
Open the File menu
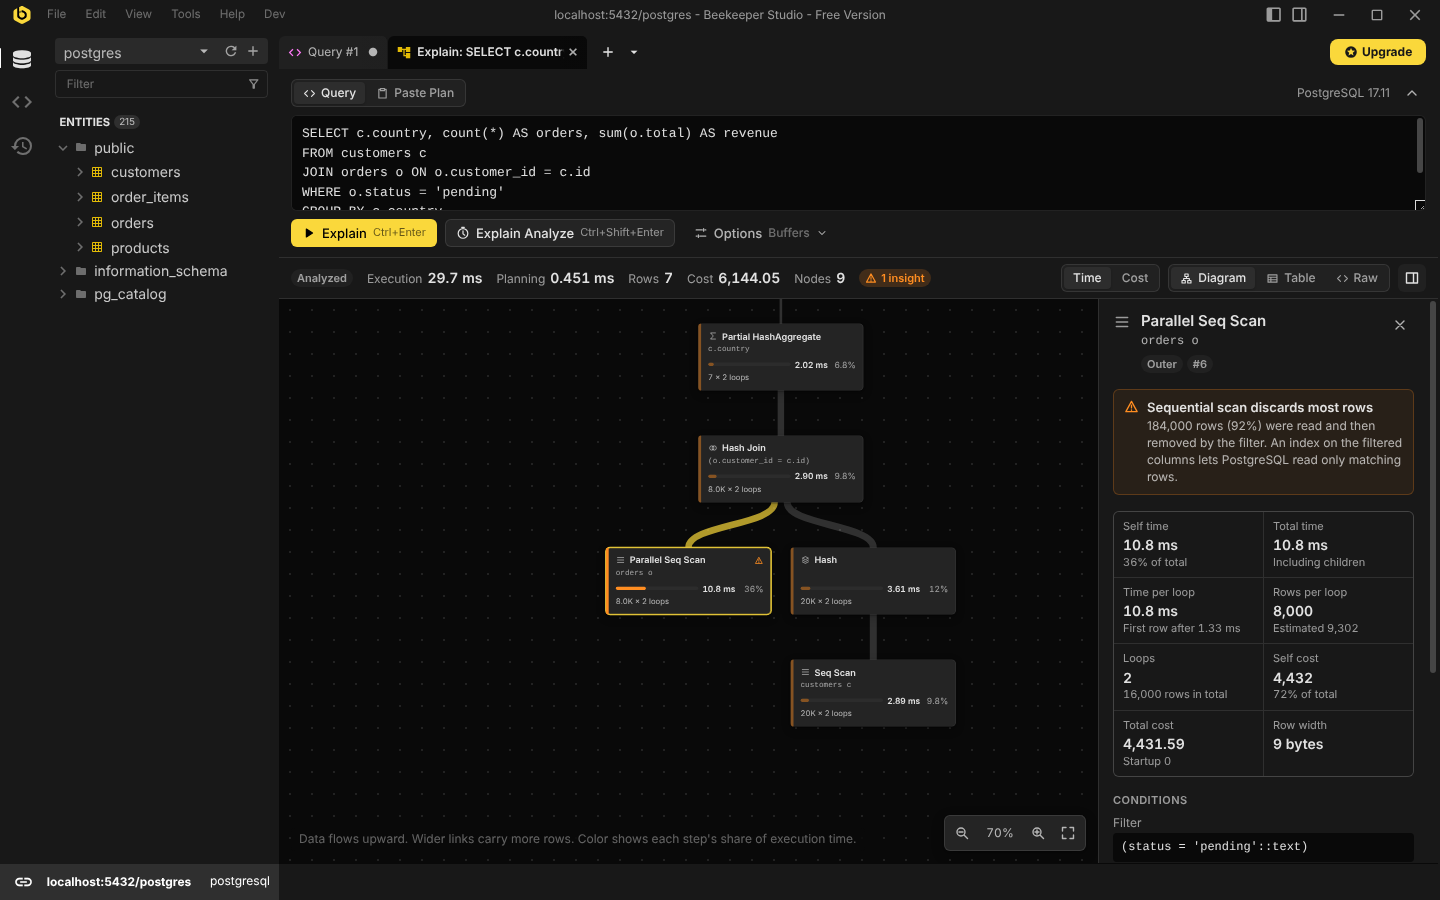[x=57, y=14]
